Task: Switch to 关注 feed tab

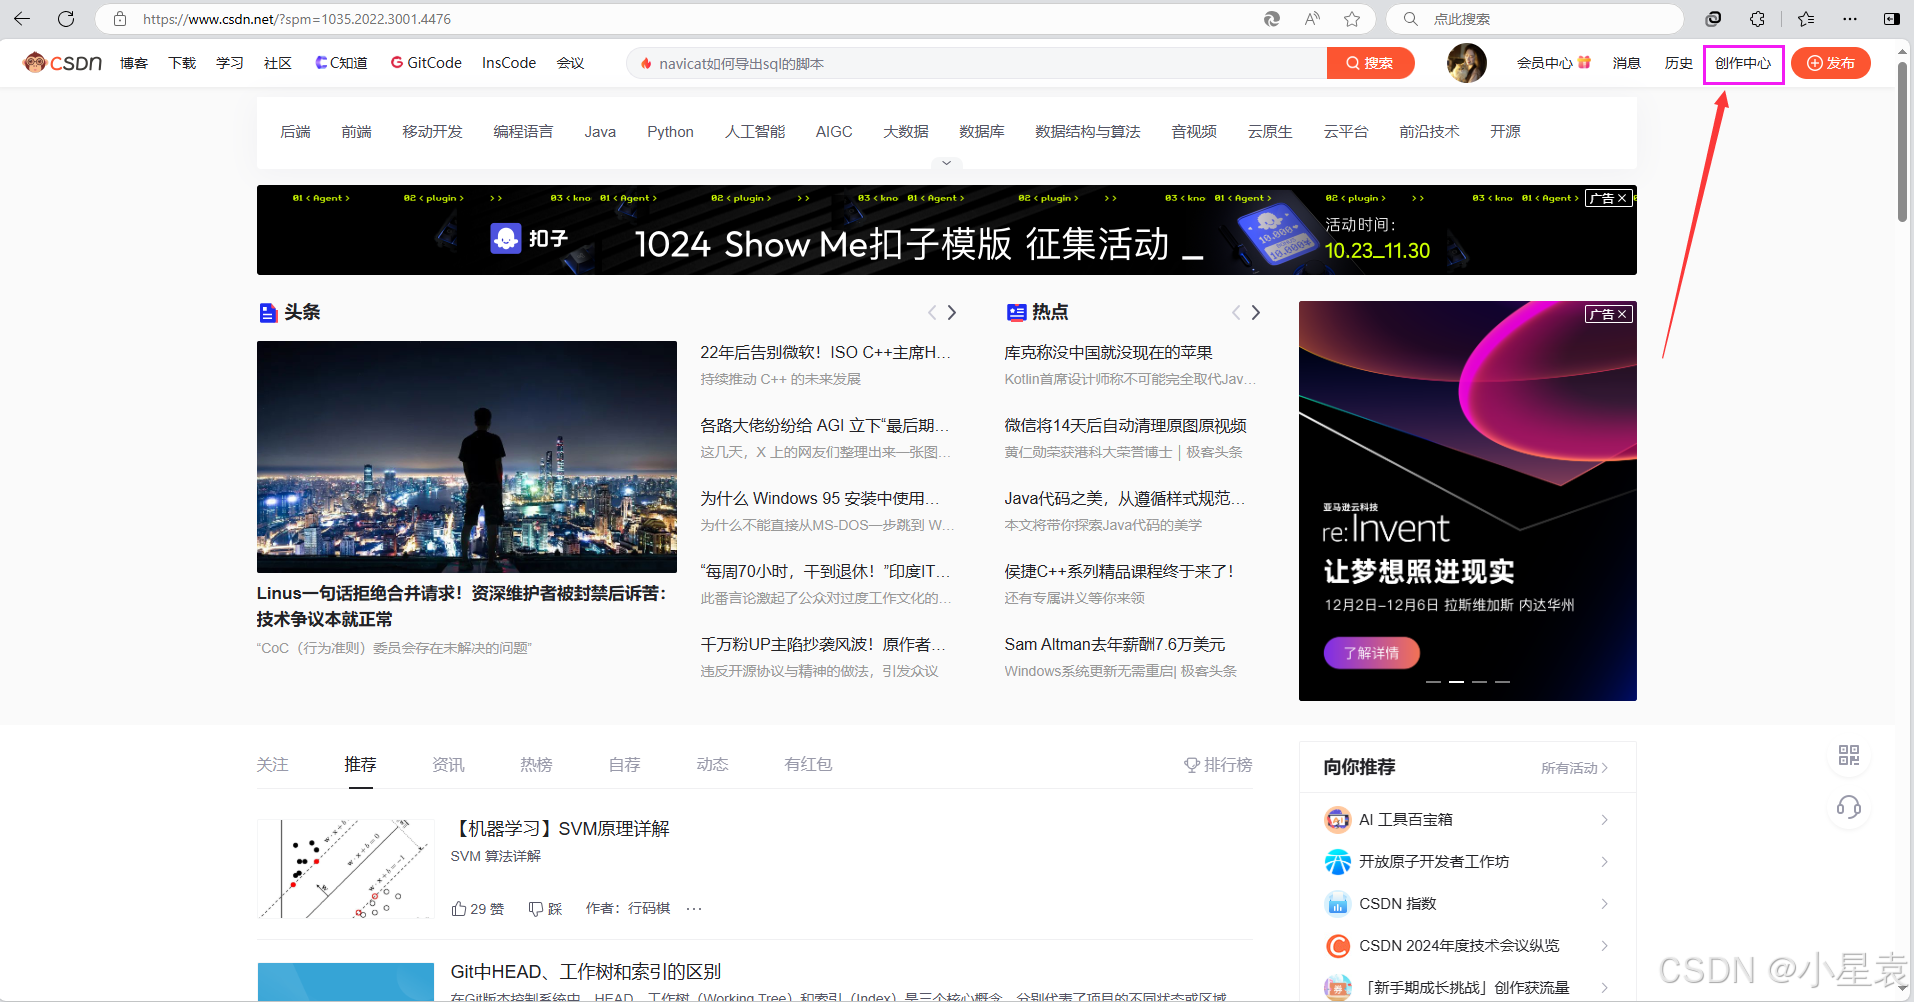Action: click(x=272, y=764)
